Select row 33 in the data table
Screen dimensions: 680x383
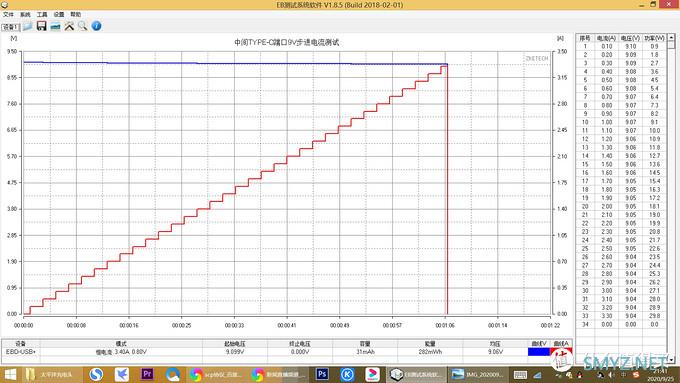621,316
